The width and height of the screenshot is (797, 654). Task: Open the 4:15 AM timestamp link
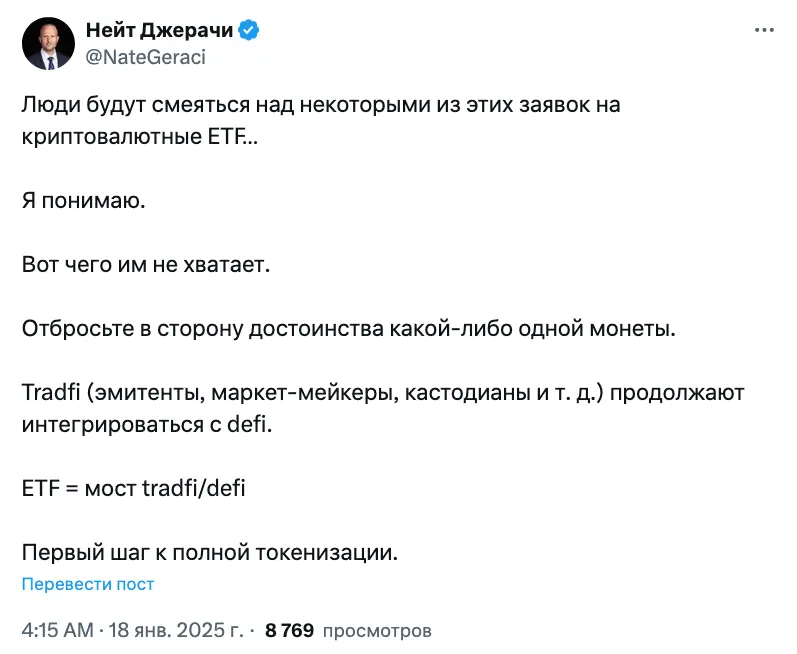[57, 630]
